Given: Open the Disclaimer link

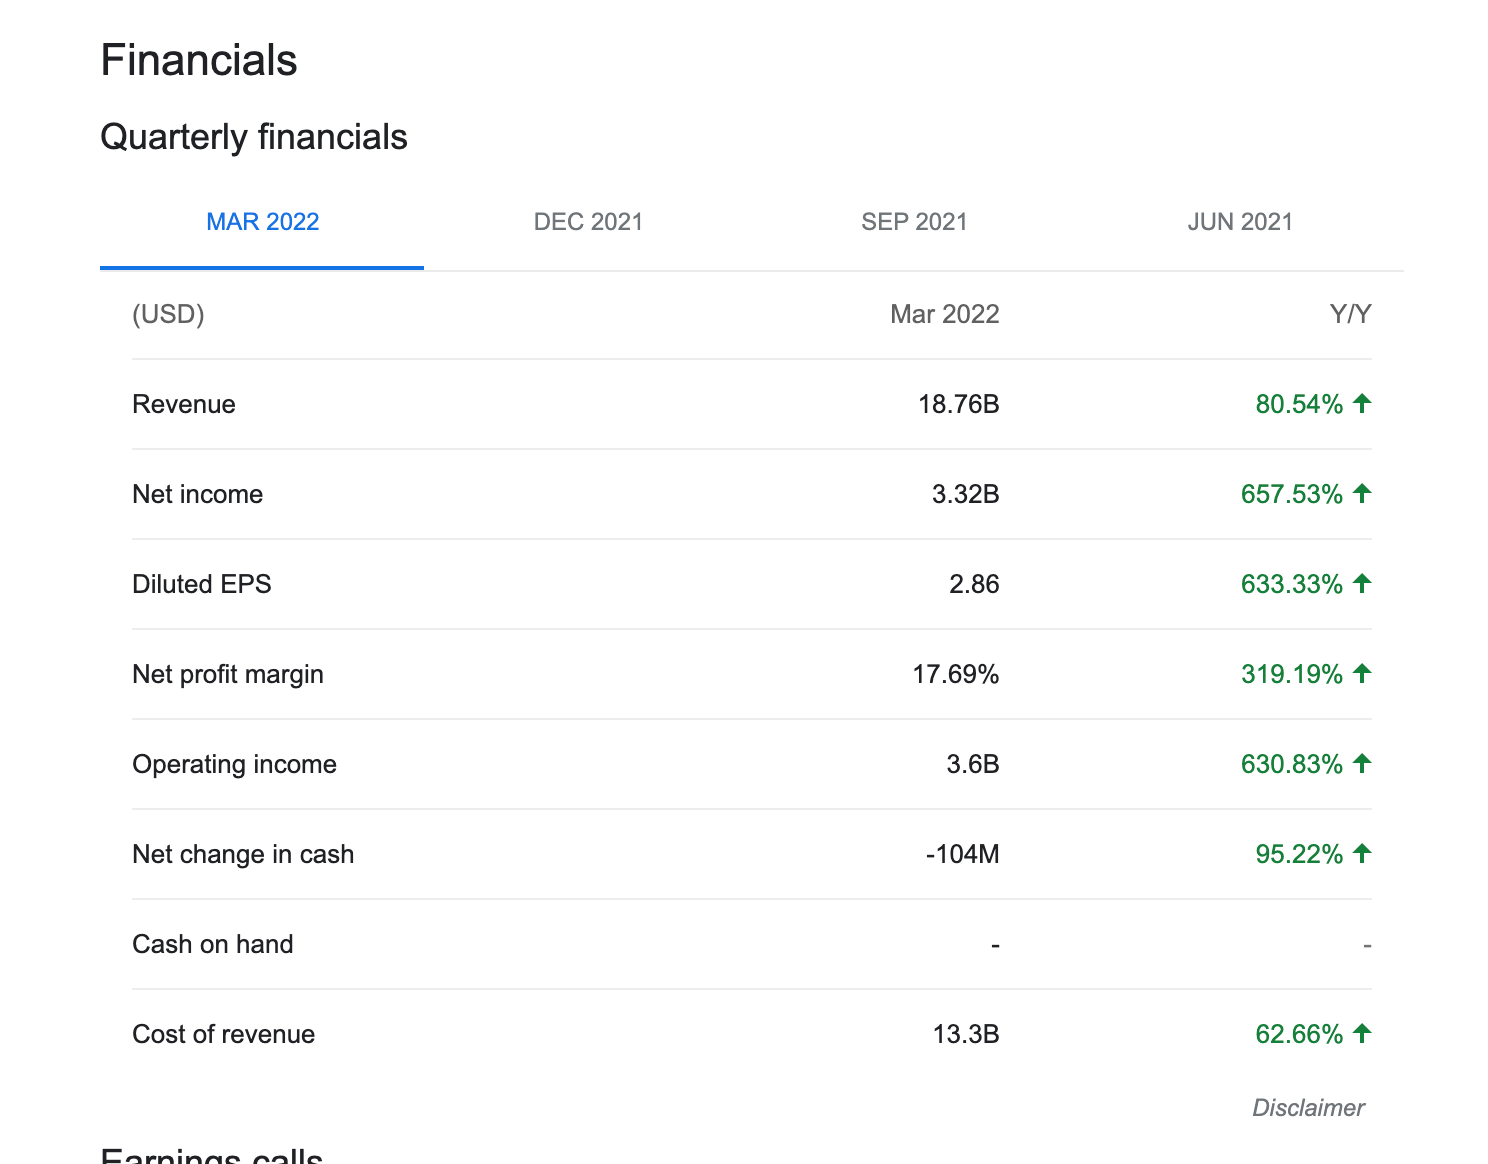Looking at the screenshot, I should 1308,1108.
